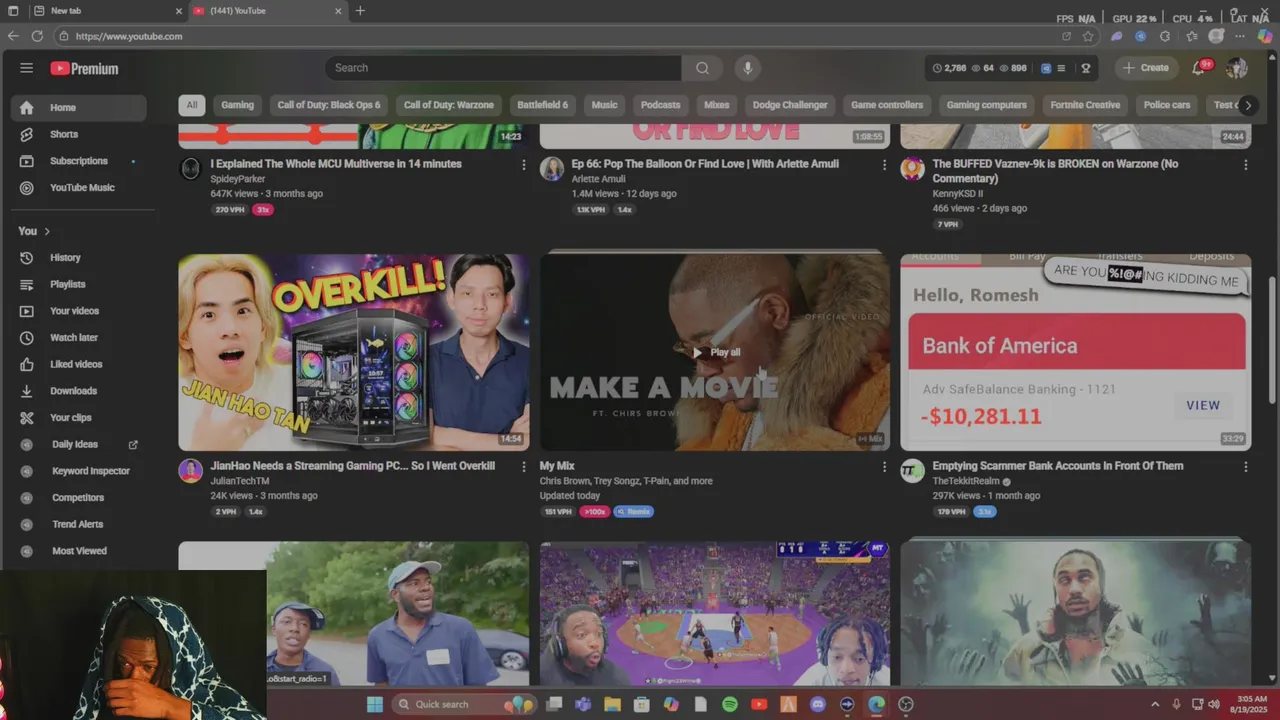Open SpideyParker channel link
The image size is (1280, 720).
(x=237, y=179)
